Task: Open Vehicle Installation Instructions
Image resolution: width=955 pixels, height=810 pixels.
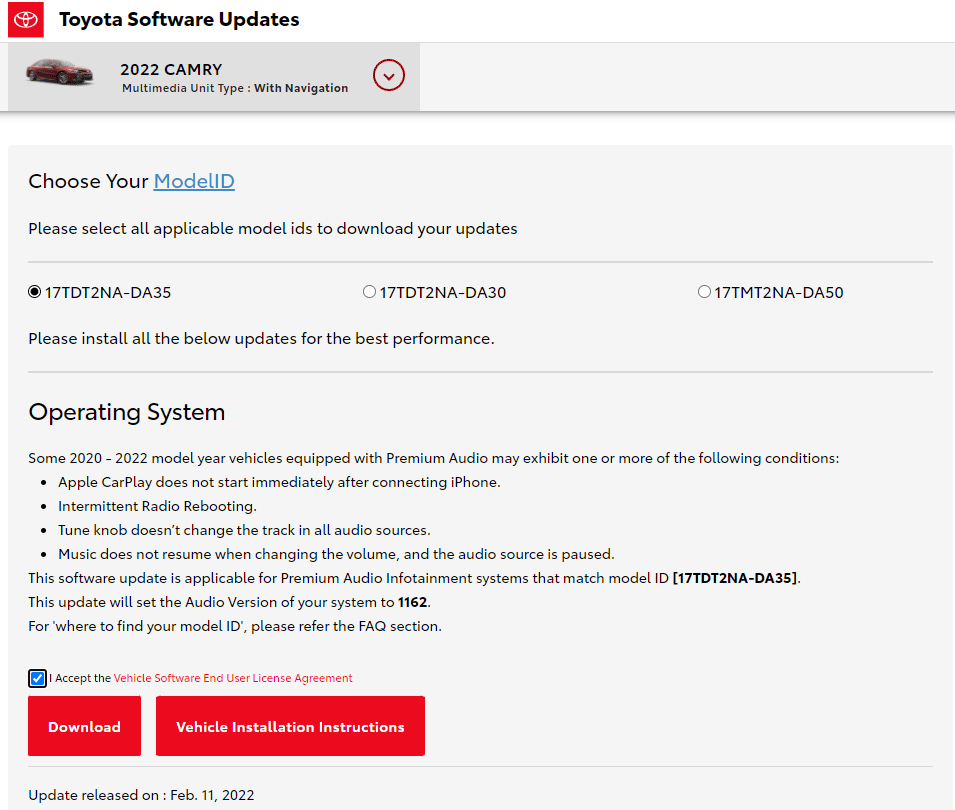Action: click(290, 727)
